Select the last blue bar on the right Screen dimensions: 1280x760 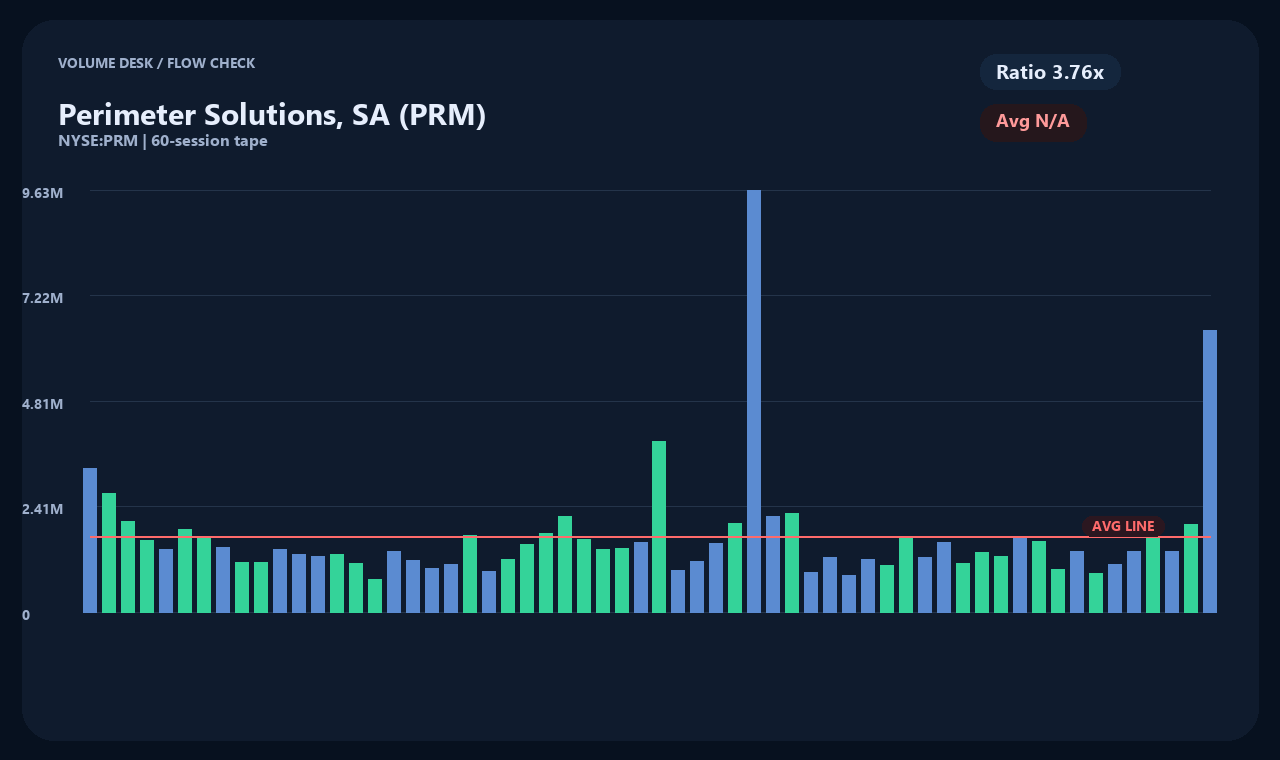(1210, 471)
